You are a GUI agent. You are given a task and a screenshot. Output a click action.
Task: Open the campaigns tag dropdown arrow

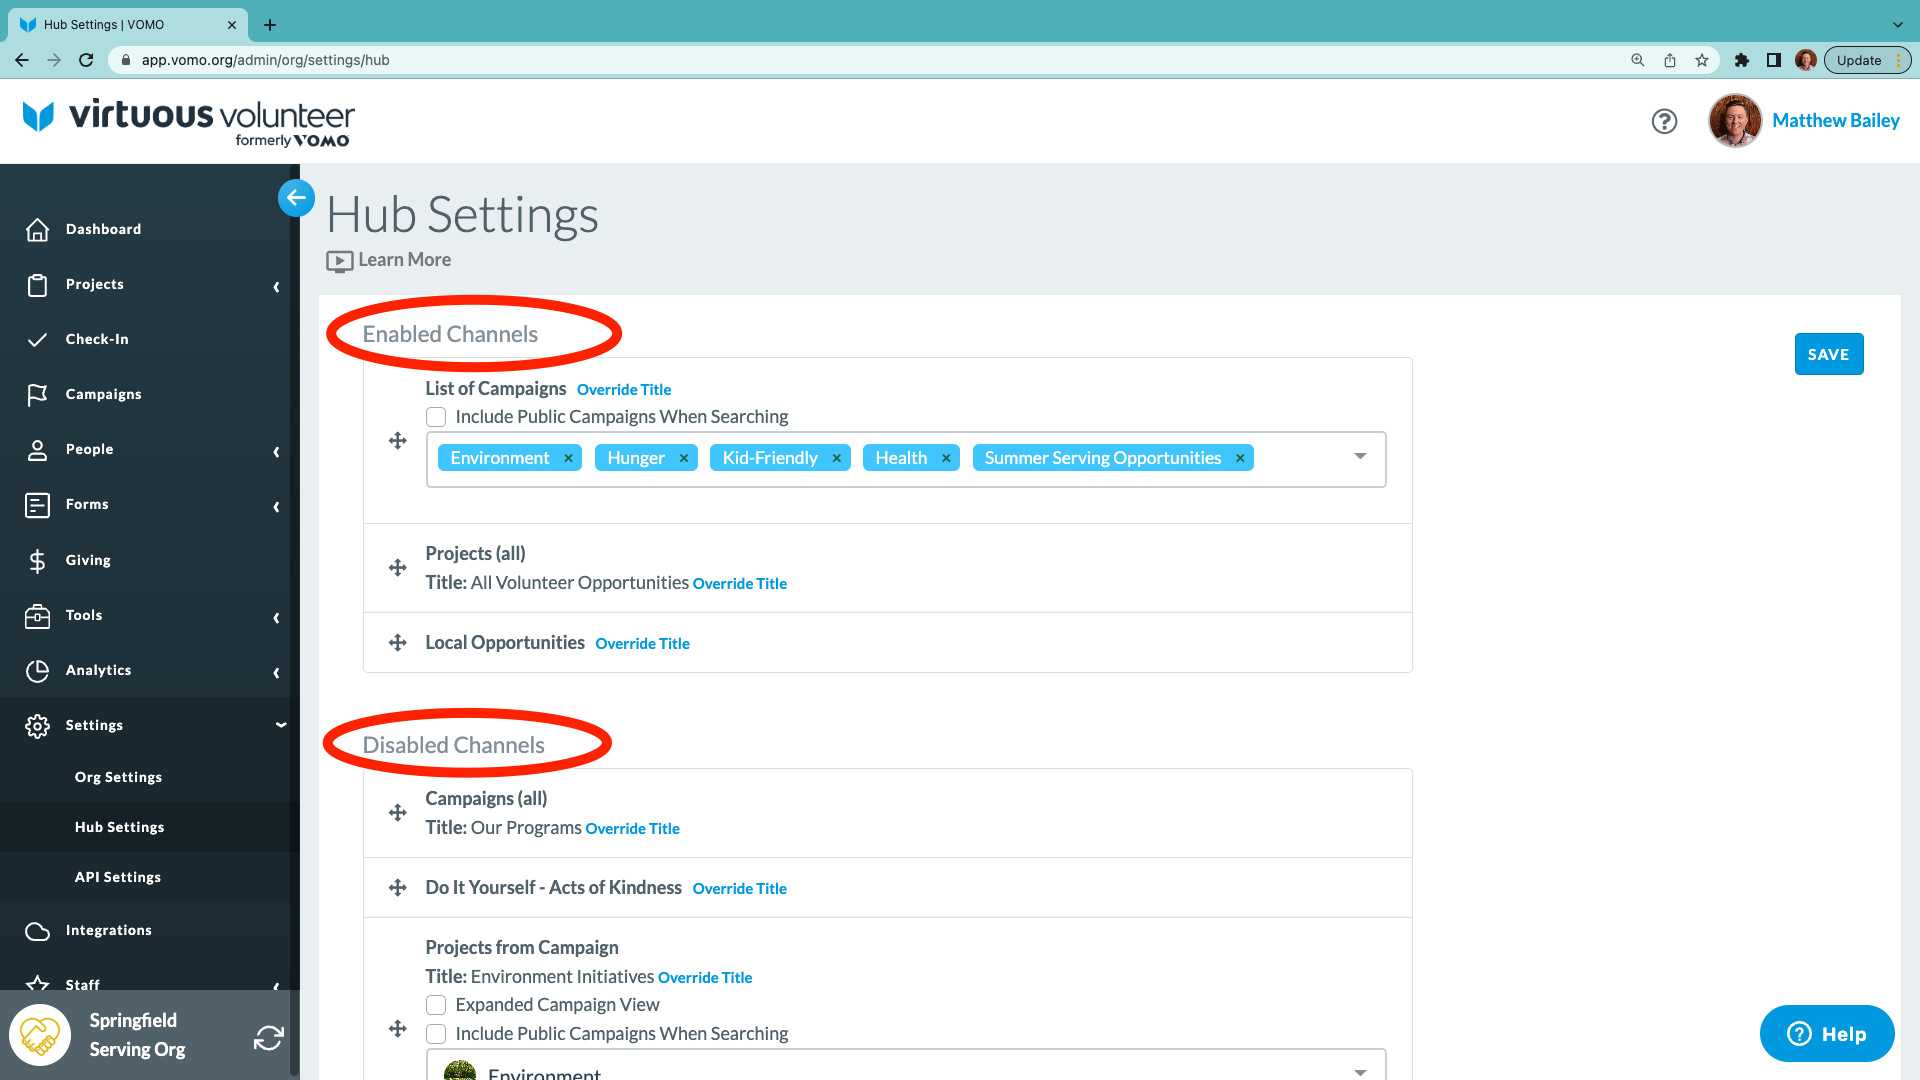click(x=1360, y=457)
